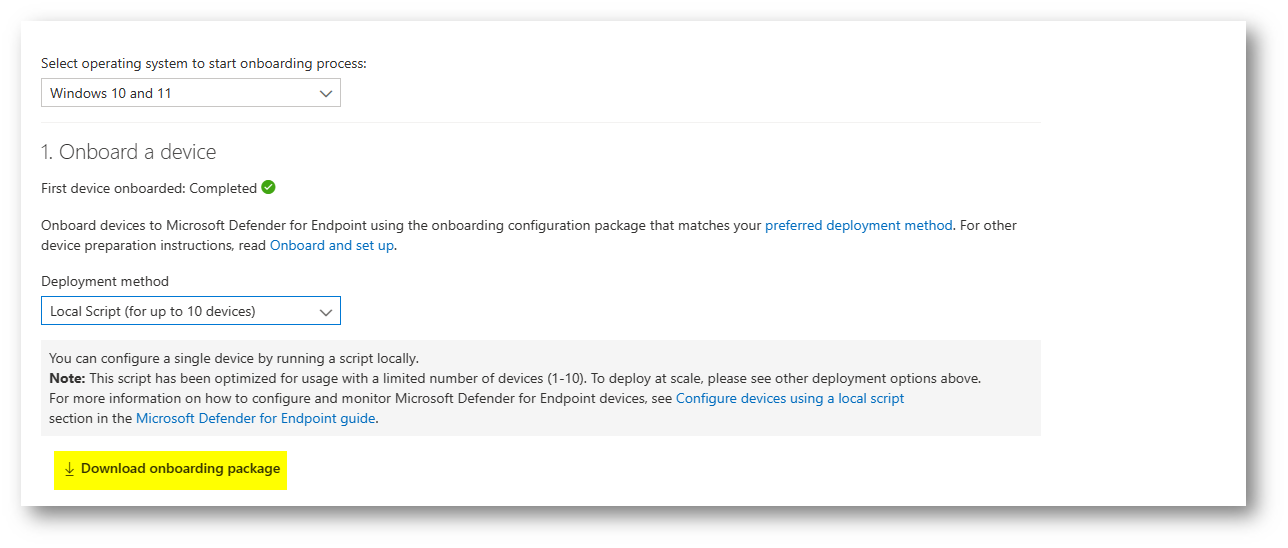Follow the Onboard and set up link

coord(332,245)
